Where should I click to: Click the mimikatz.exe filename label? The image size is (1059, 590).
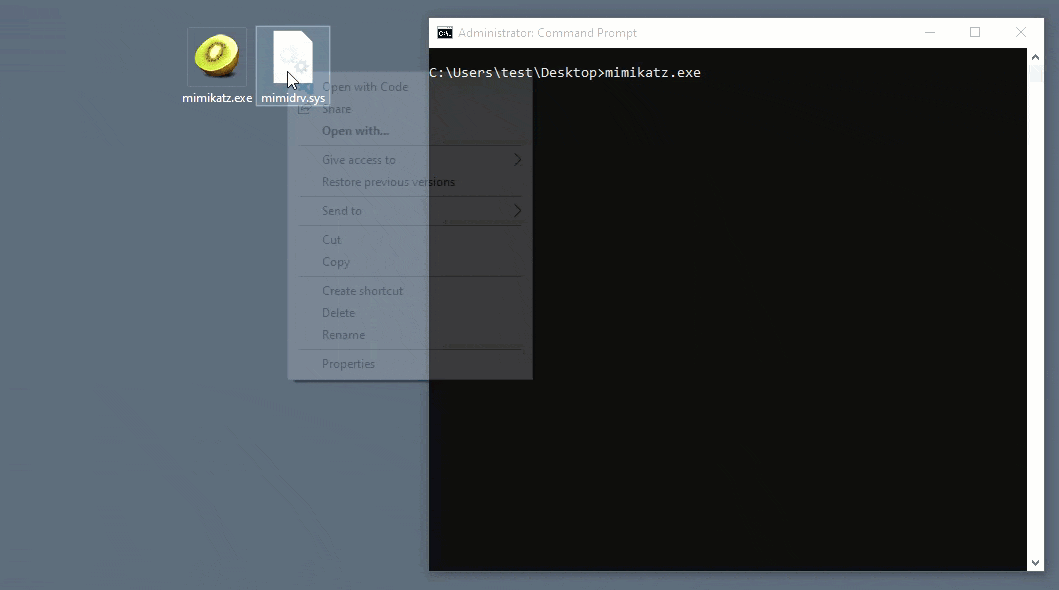coord(216,98)
